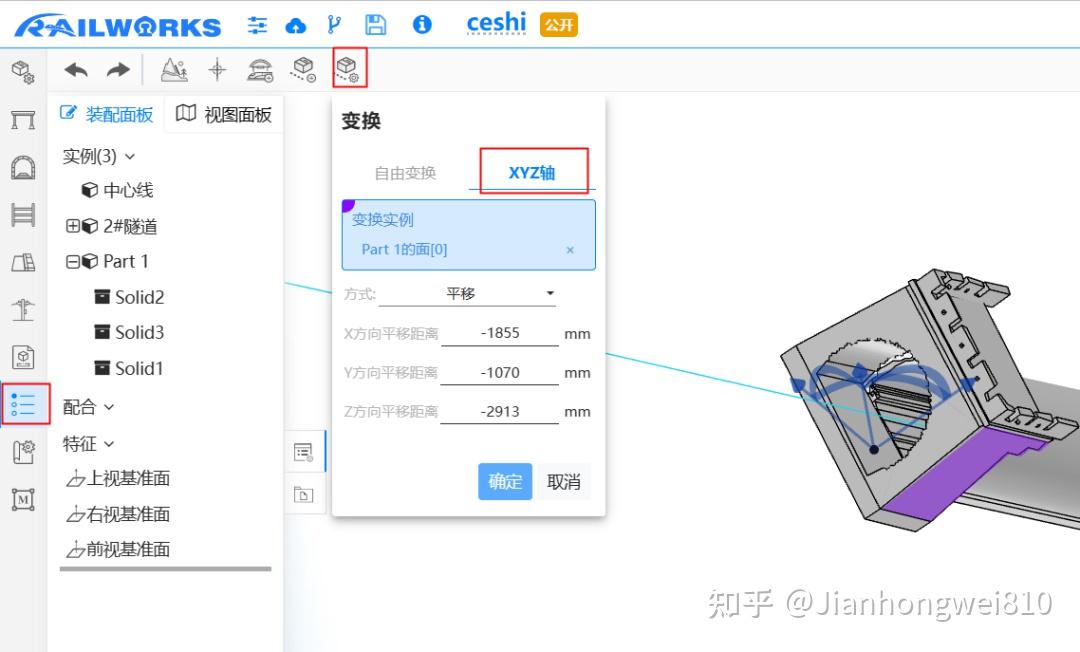Image resolution: width=1080 pixels, height=652 pixels.
Task: Switch to 装配面板 tab
Action: point(107,114)
